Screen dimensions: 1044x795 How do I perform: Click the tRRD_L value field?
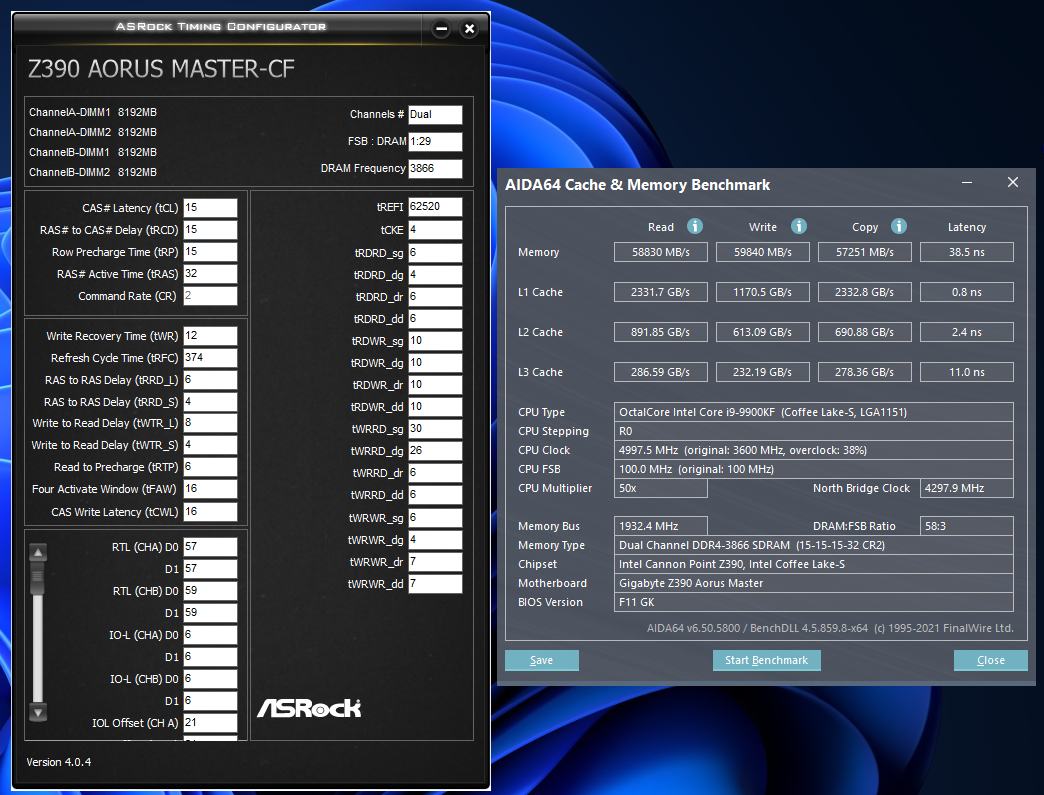click(x=210, y=380)
